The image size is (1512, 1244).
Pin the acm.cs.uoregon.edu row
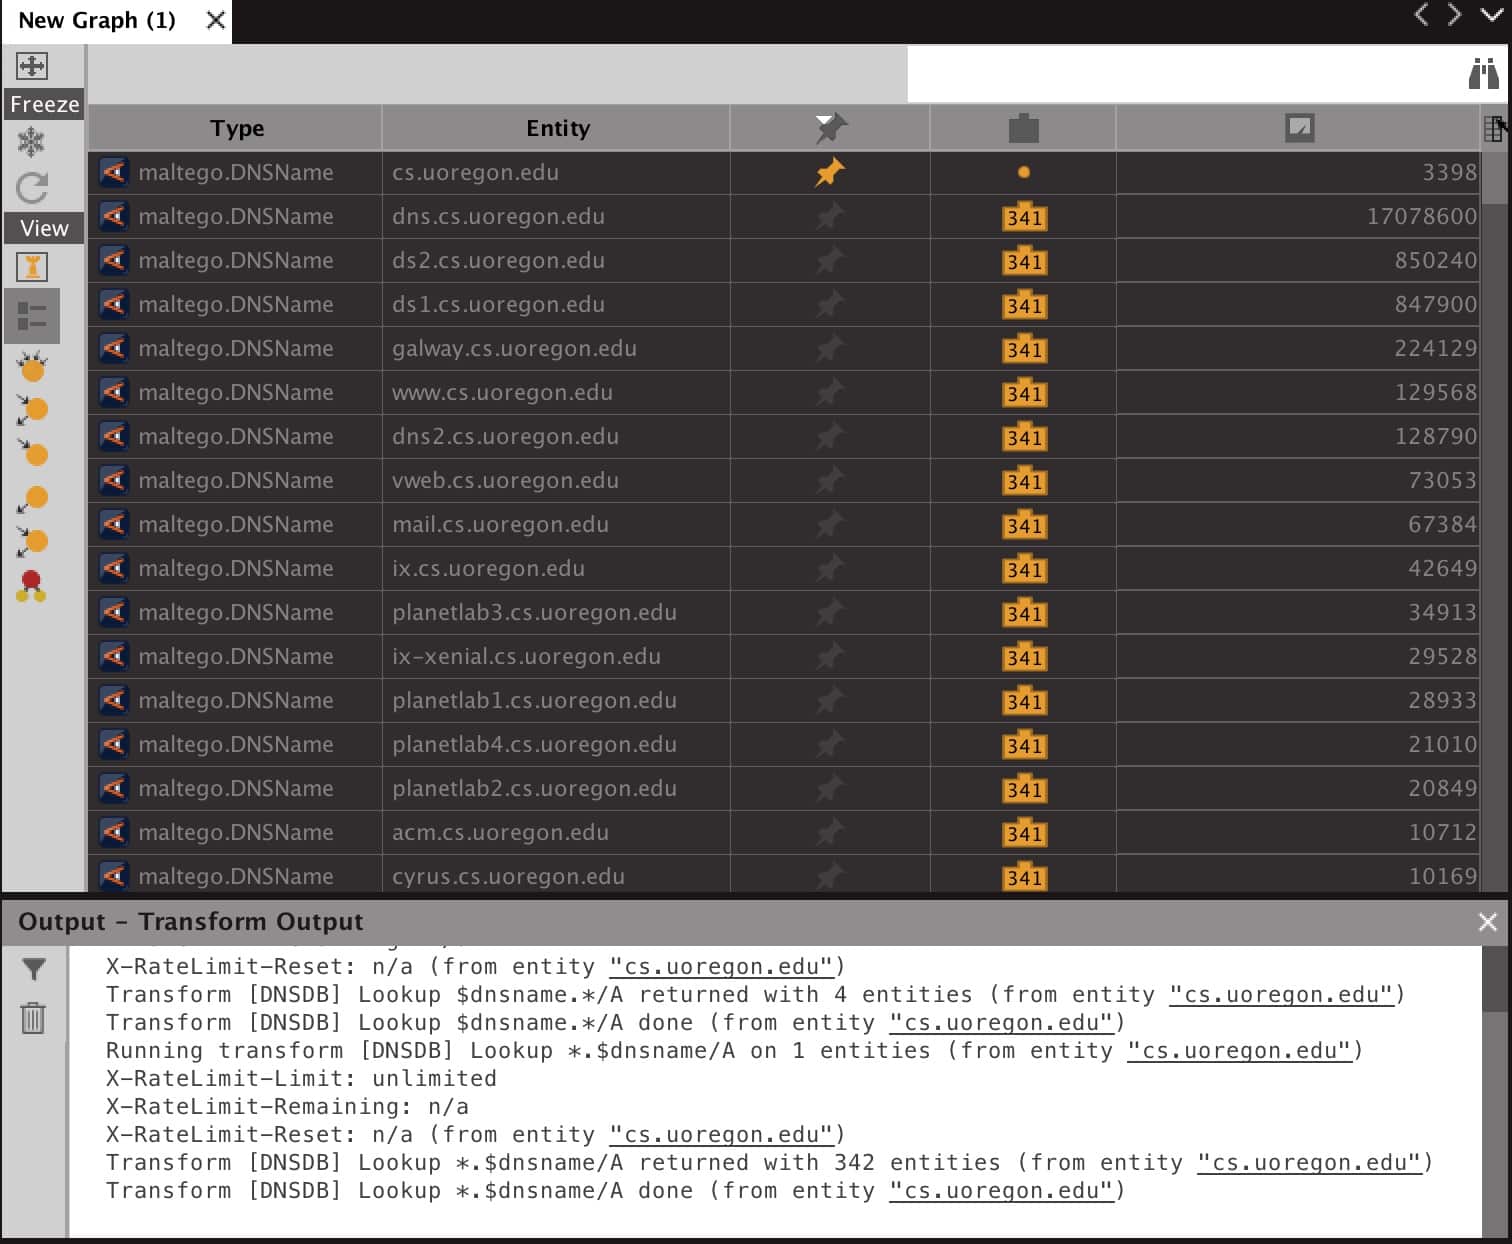coord(829,832)
